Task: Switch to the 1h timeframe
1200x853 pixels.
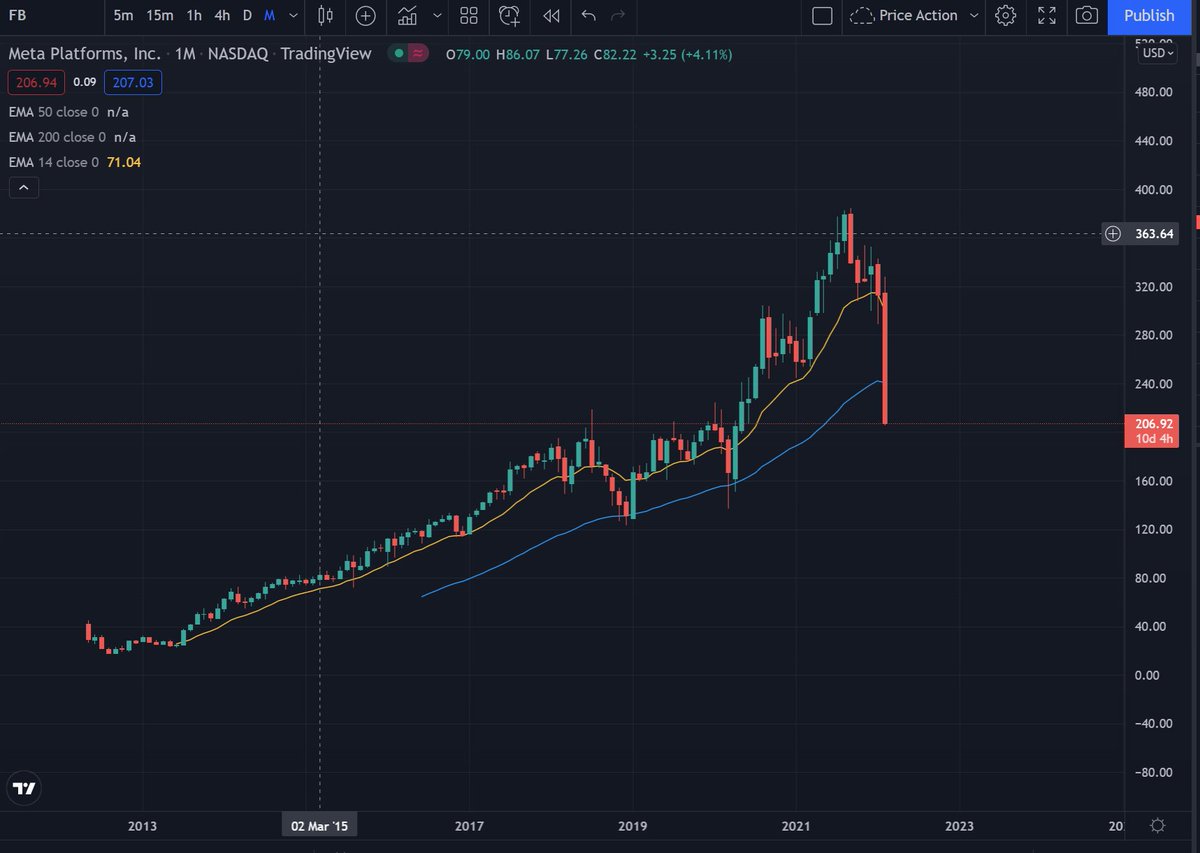Action: click(x=194, y=15)
